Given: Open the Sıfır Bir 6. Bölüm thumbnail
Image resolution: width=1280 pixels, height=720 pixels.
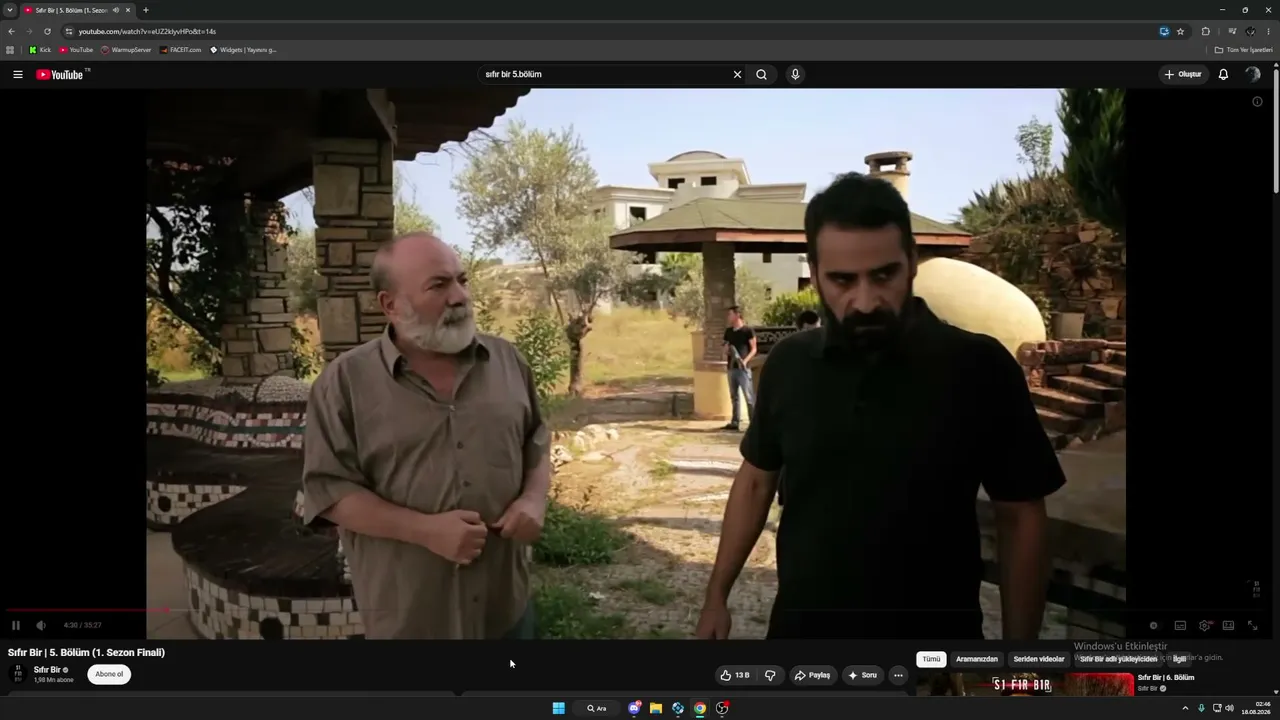Looking at the screenshot, I should [x=1025, y=685].
